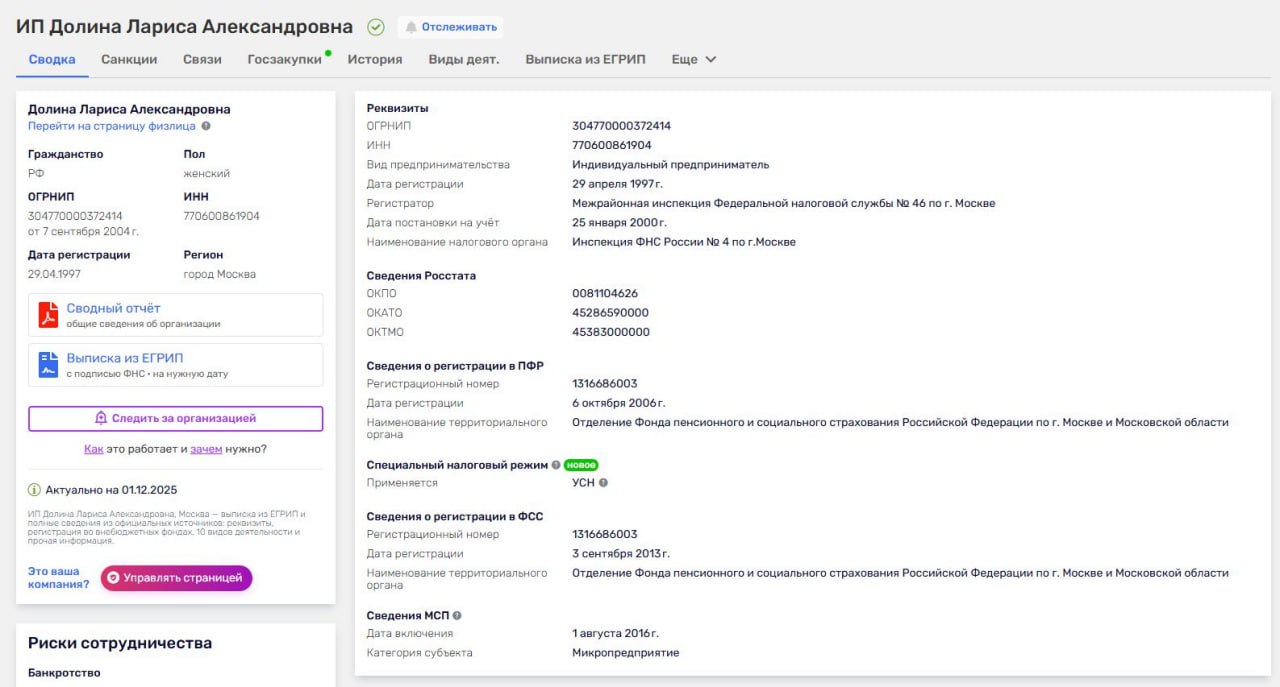Screen dimensions: 1280x687
Task: Open the Госзакупки tab with the green dot
Action: [x=281, y=59]
